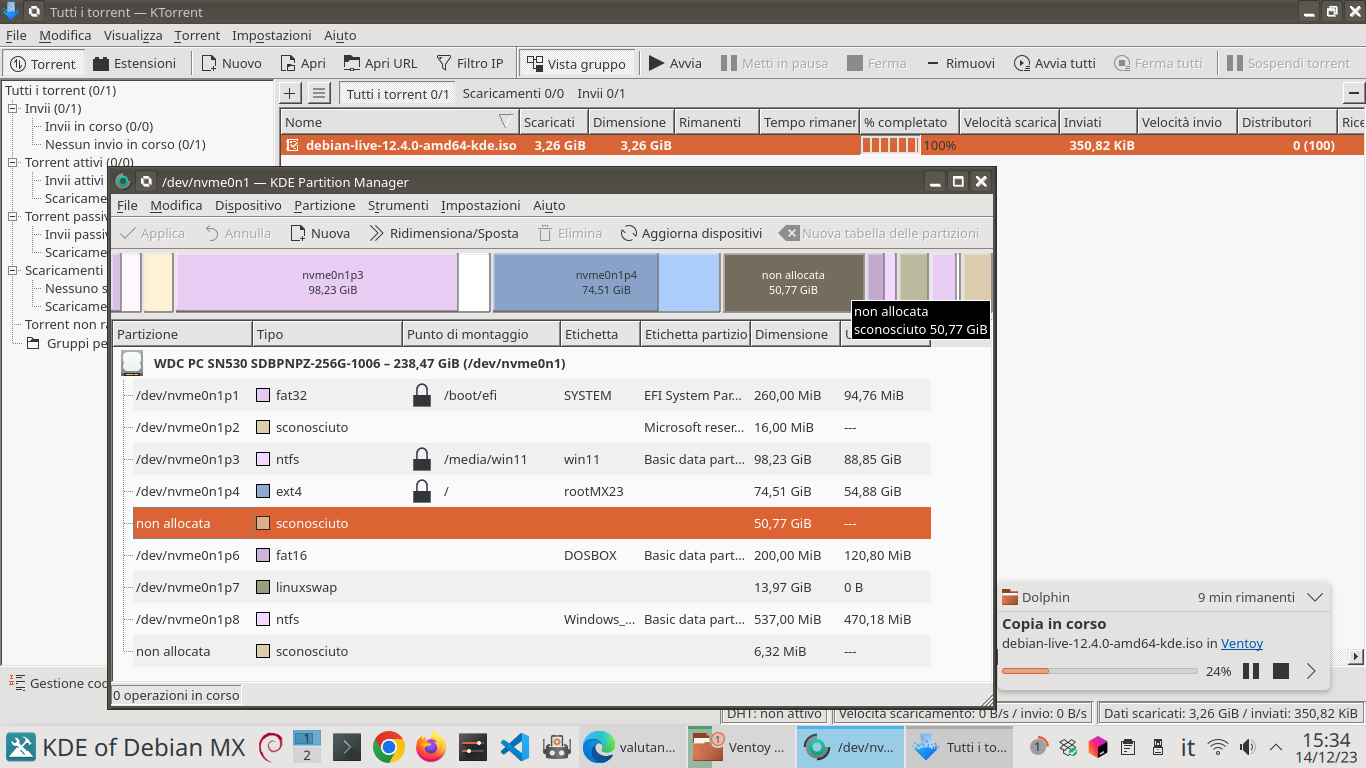This screenshot has height=768, width=1366.
Task: Launch Google Chrome from the taskbar
Action: (x=389, y=747)
